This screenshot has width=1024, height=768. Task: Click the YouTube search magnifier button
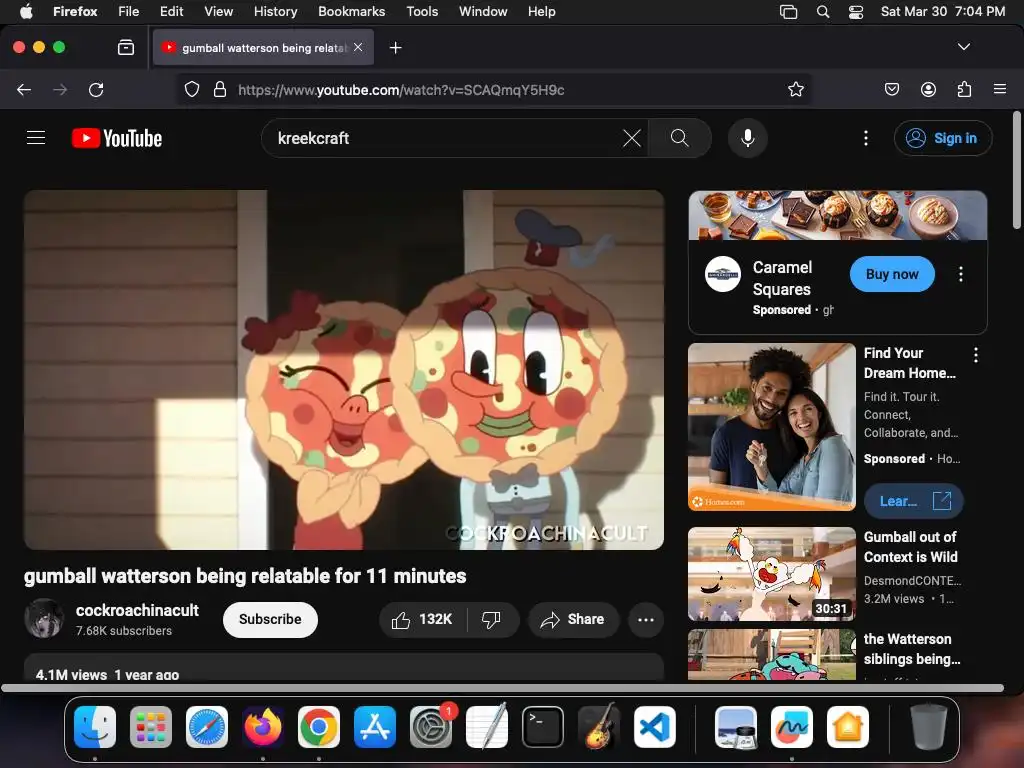click(680, 138)
